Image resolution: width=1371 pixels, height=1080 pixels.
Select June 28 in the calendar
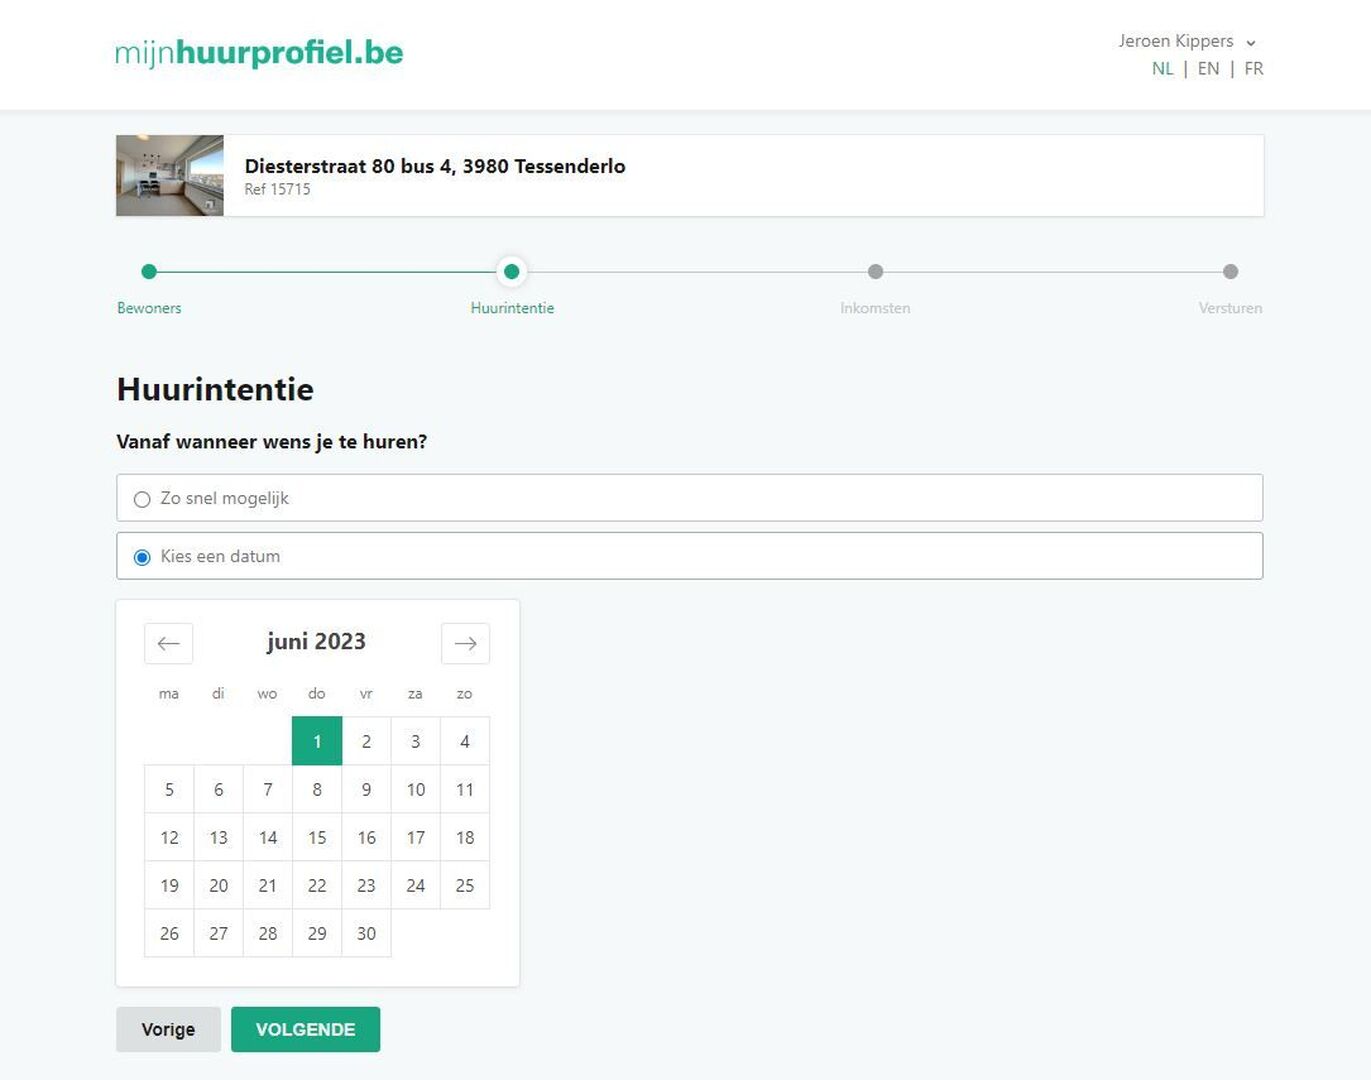268,933
